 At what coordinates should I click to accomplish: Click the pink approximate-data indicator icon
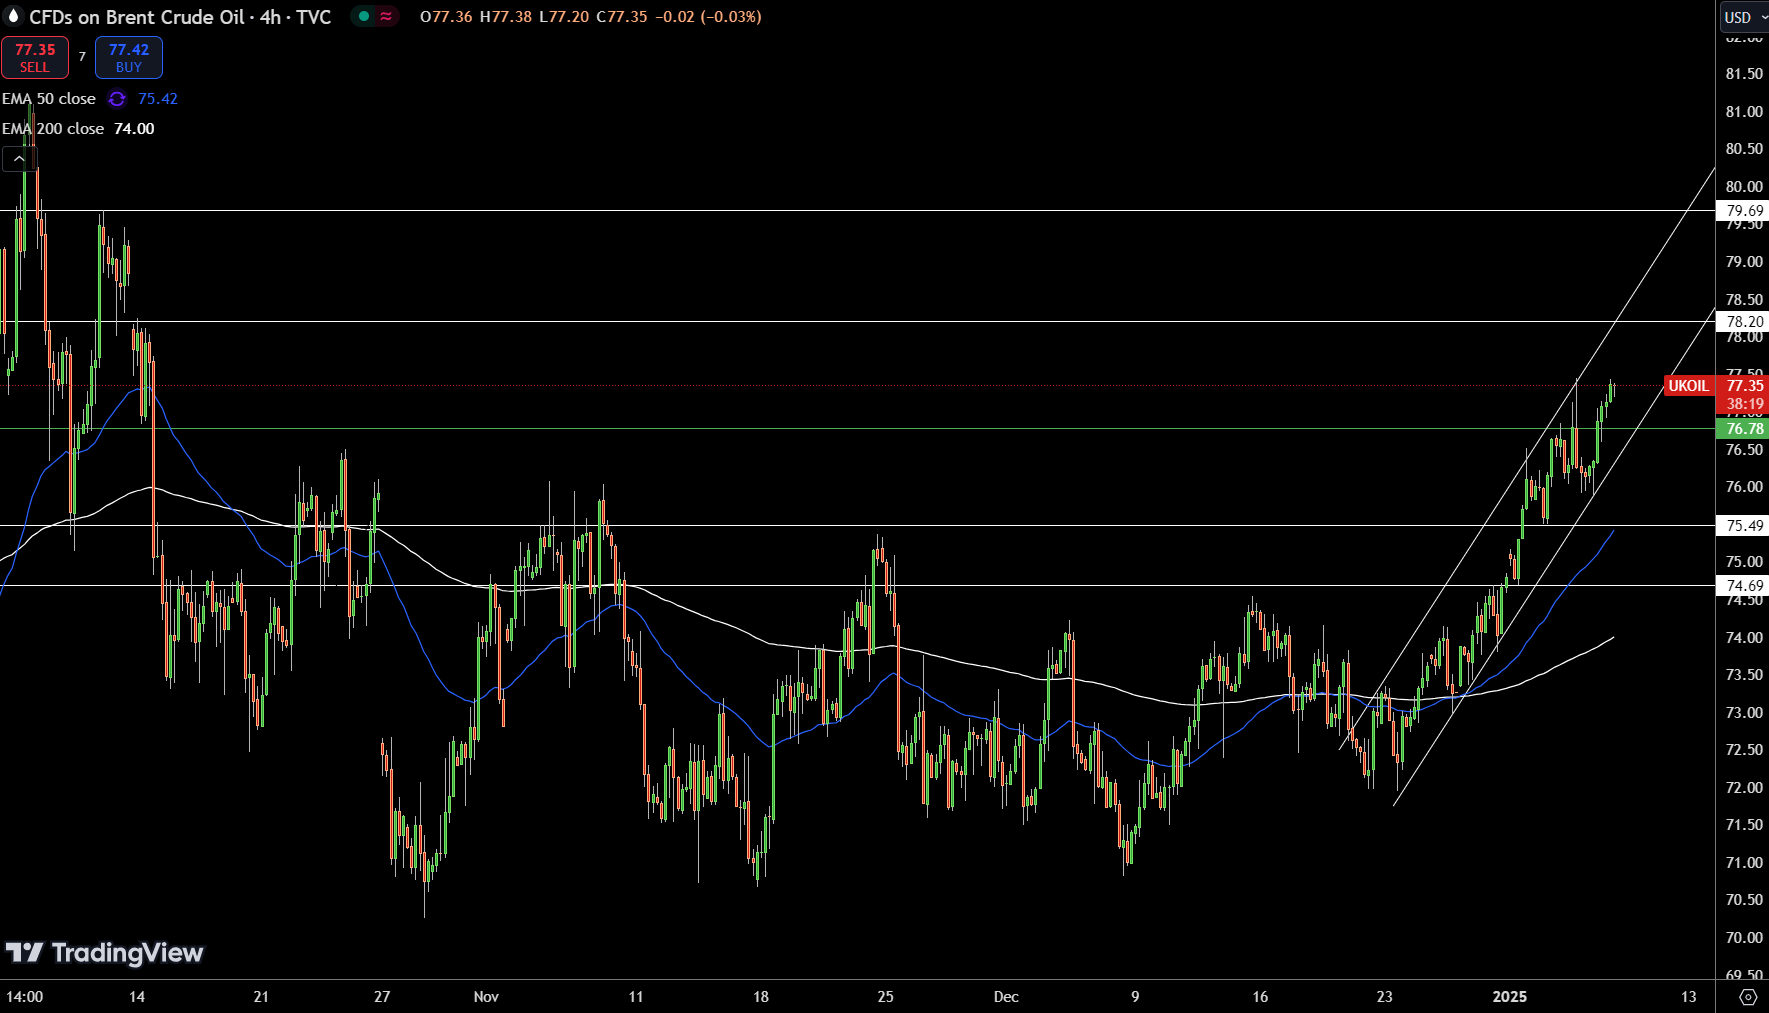click(x=386, y=16)
